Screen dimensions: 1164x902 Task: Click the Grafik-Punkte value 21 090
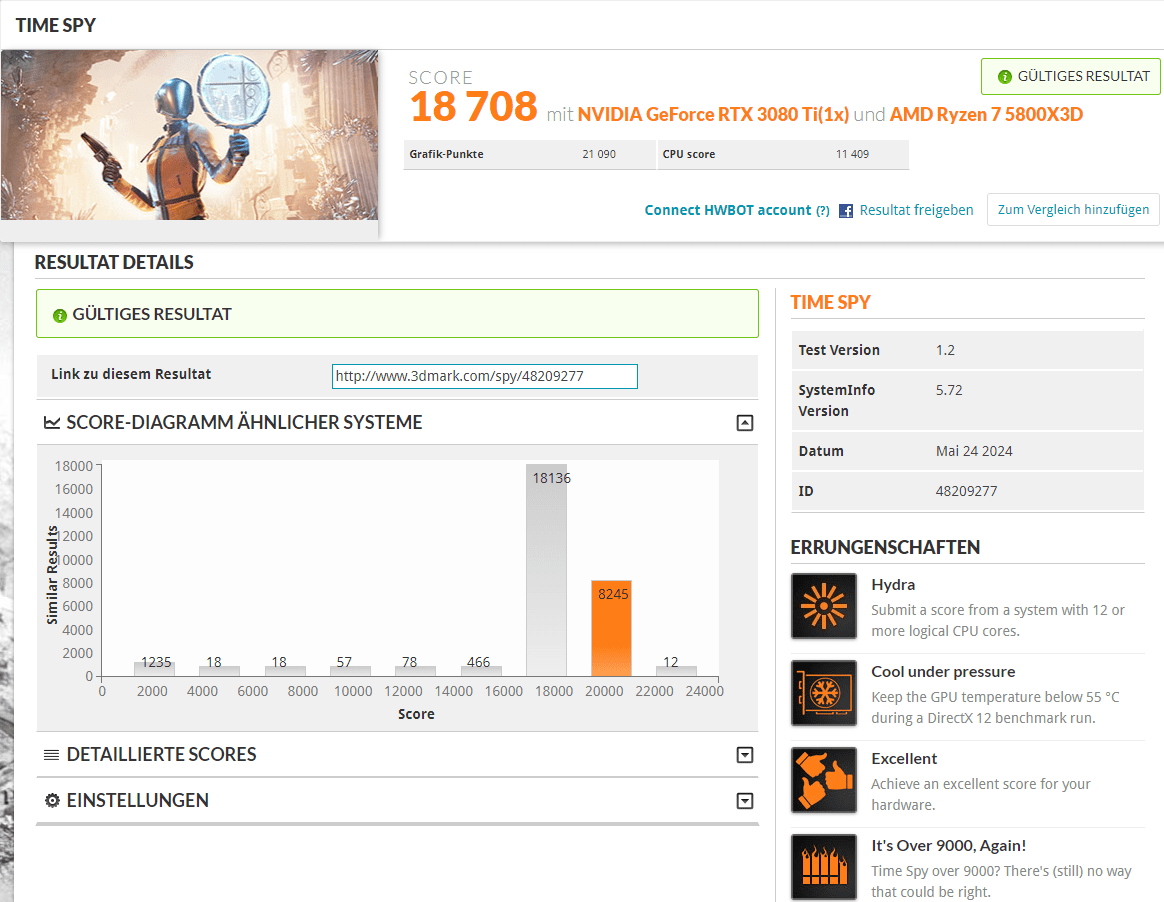599,154
